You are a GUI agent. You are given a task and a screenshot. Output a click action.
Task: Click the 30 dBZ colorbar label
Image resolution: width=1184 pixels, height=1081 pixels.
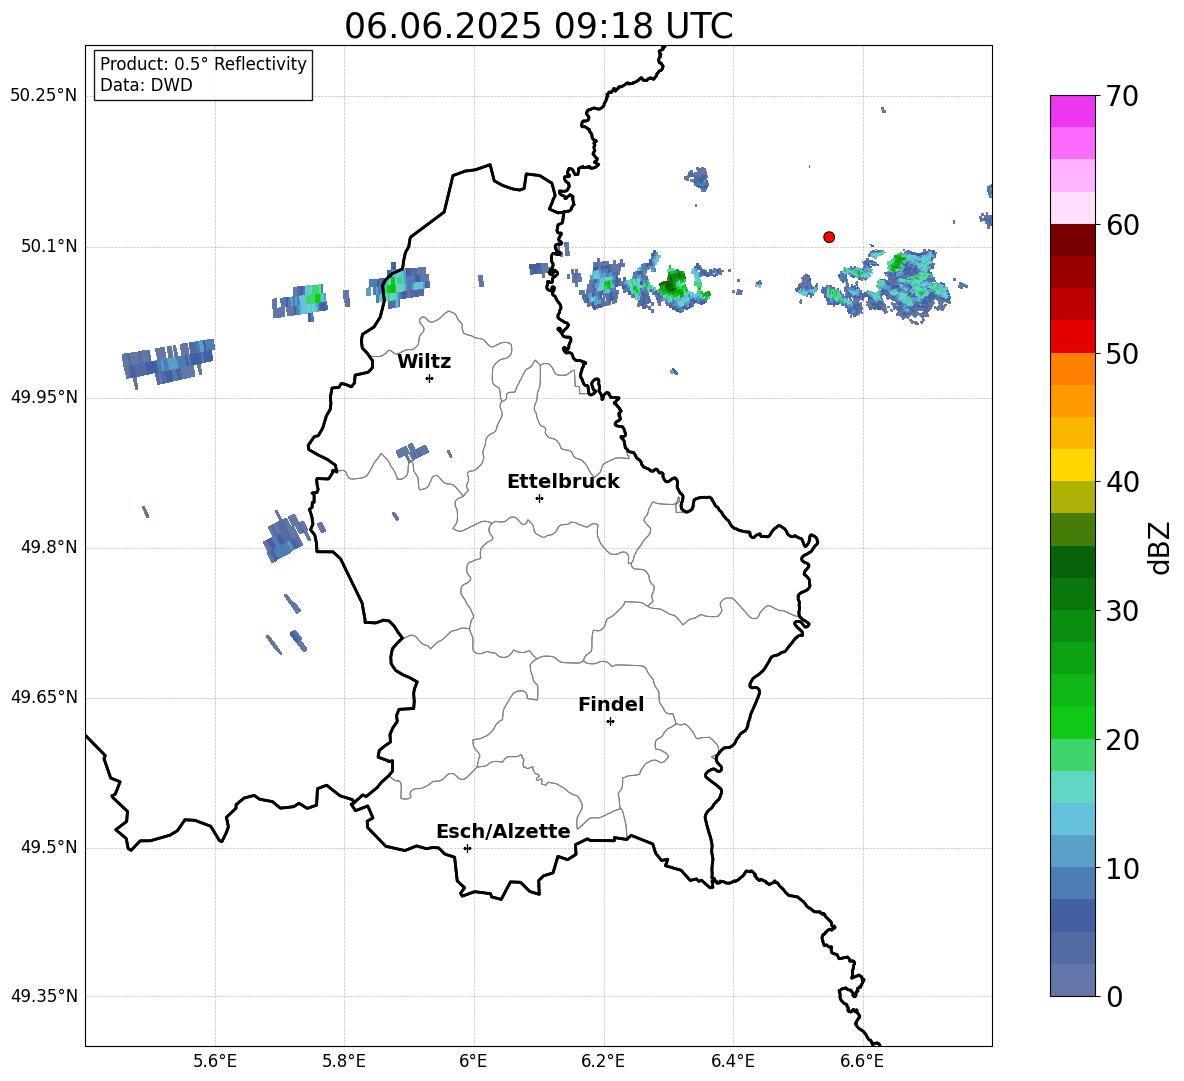click(x=1122, y=611)
